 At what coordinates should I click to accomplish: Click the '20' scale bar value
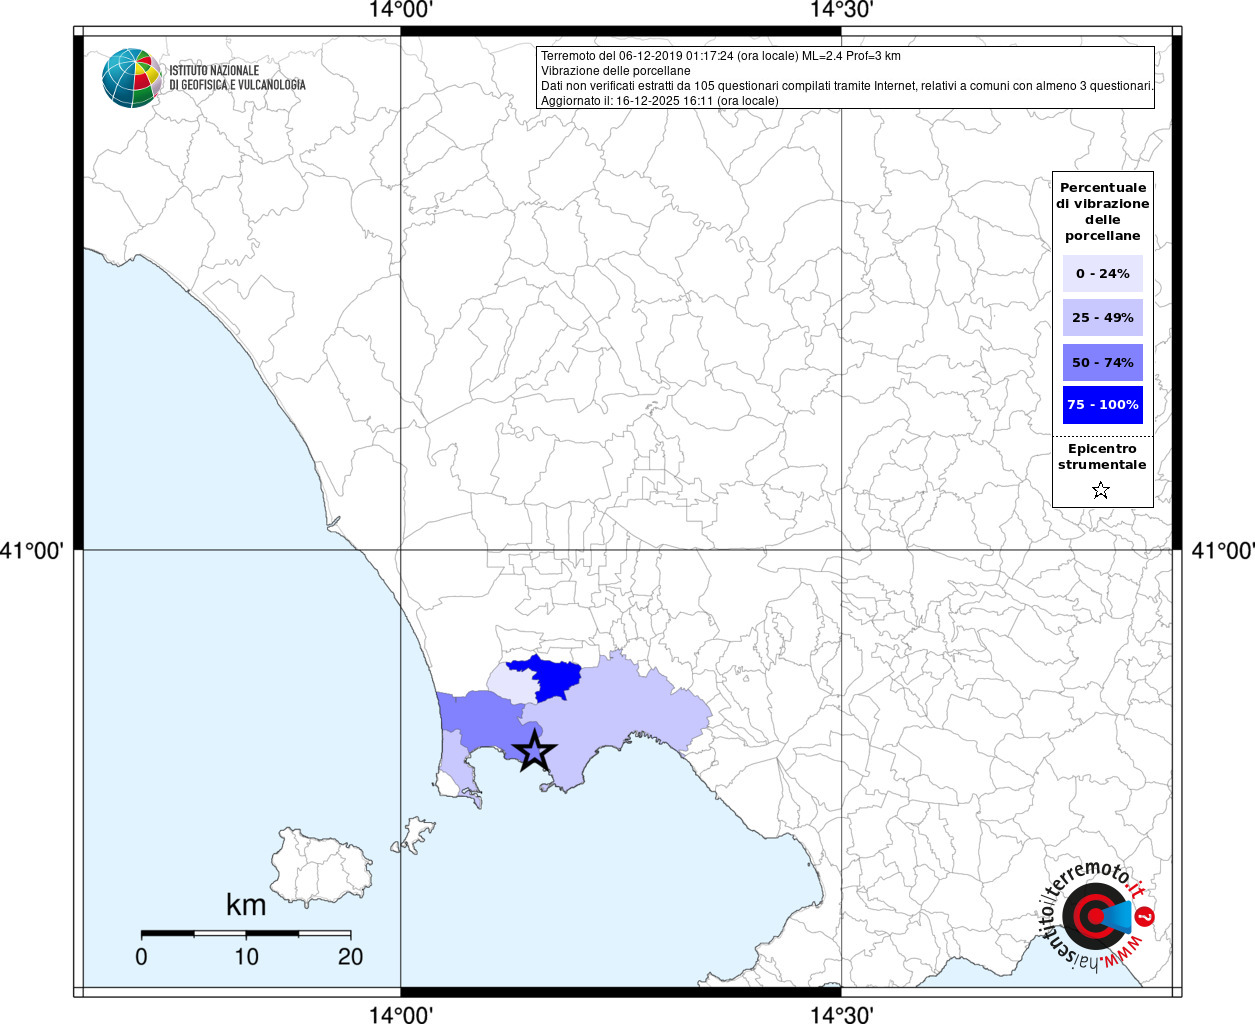pyautogui.click(x=350, y=957)
